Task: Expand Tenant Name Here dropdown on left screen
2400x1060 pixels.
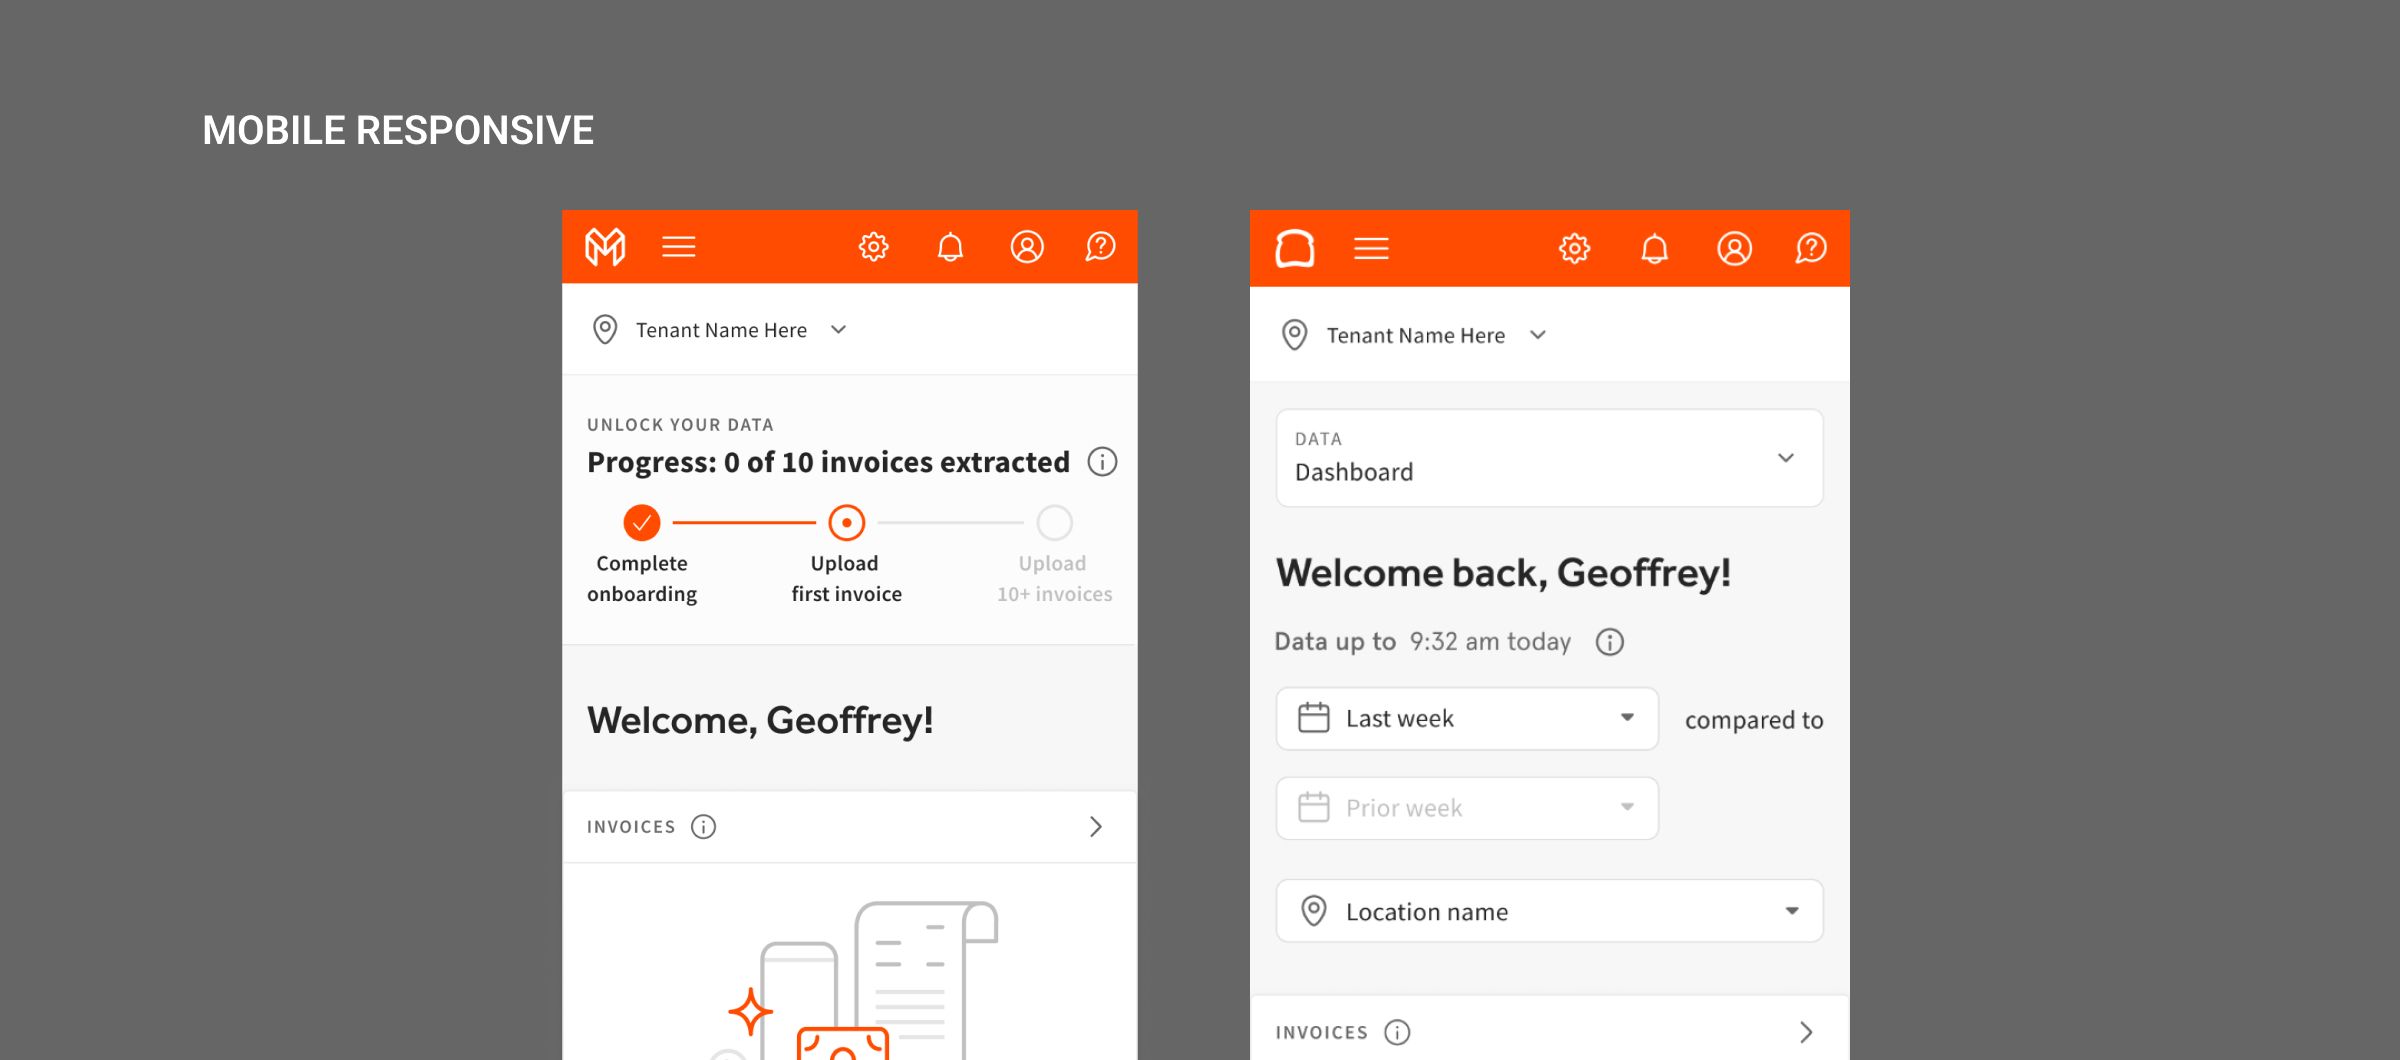Action: coord(838,330)
